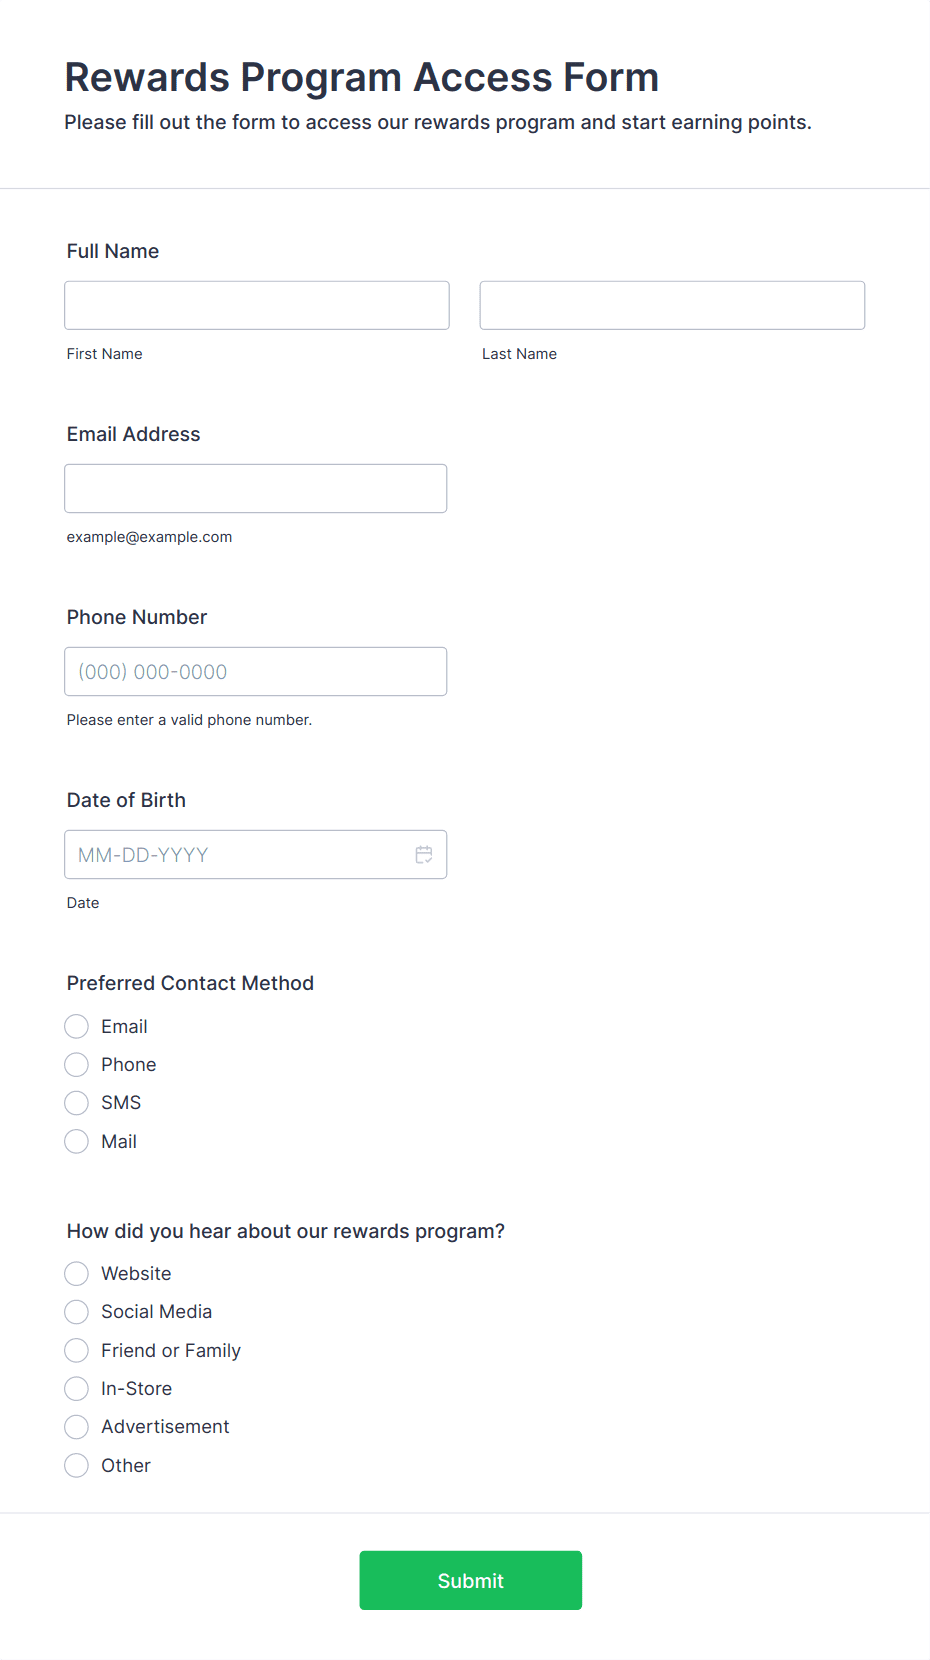930x1660 pixels.
Task: Open the calendar icon in Date of Birth
Action: point(424,855)
